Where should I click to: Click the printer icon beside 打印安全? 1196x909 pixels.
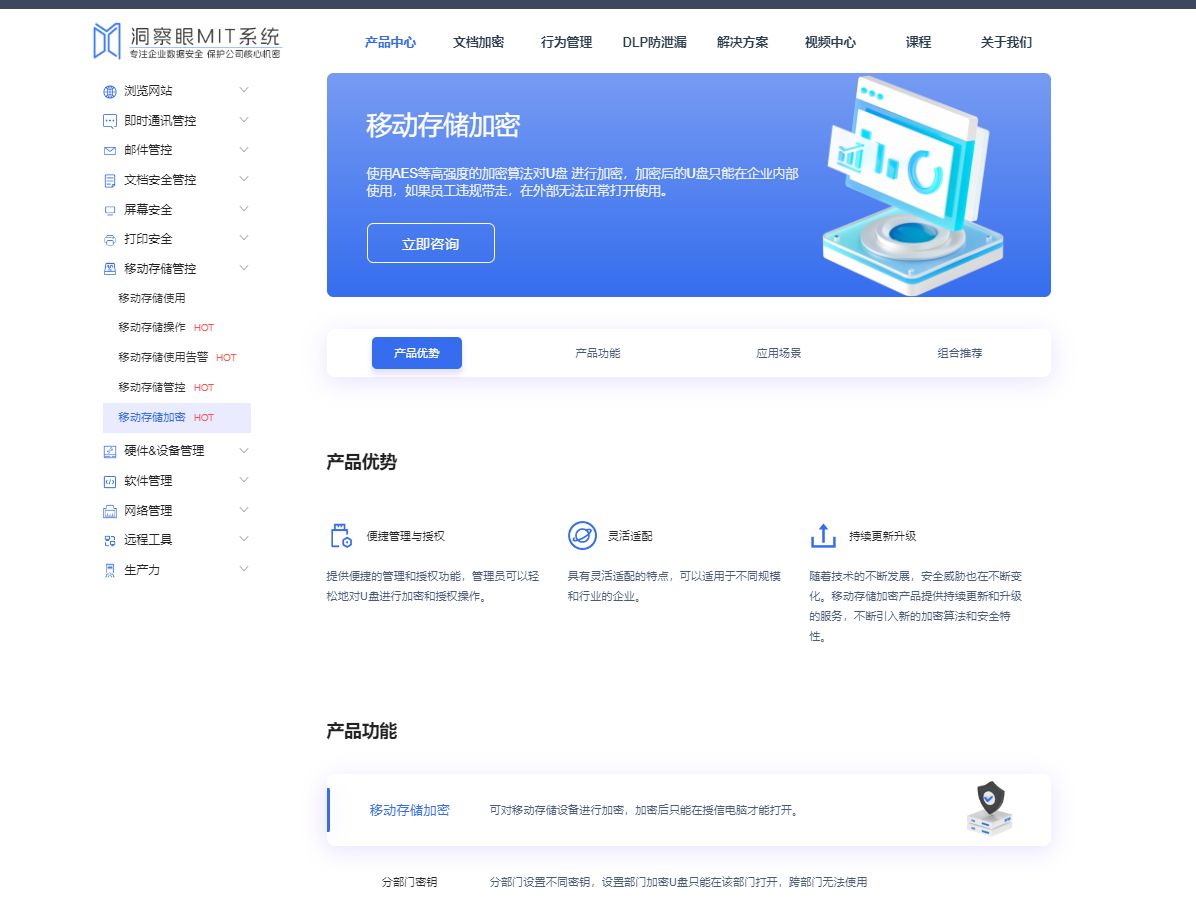[110, 240]
